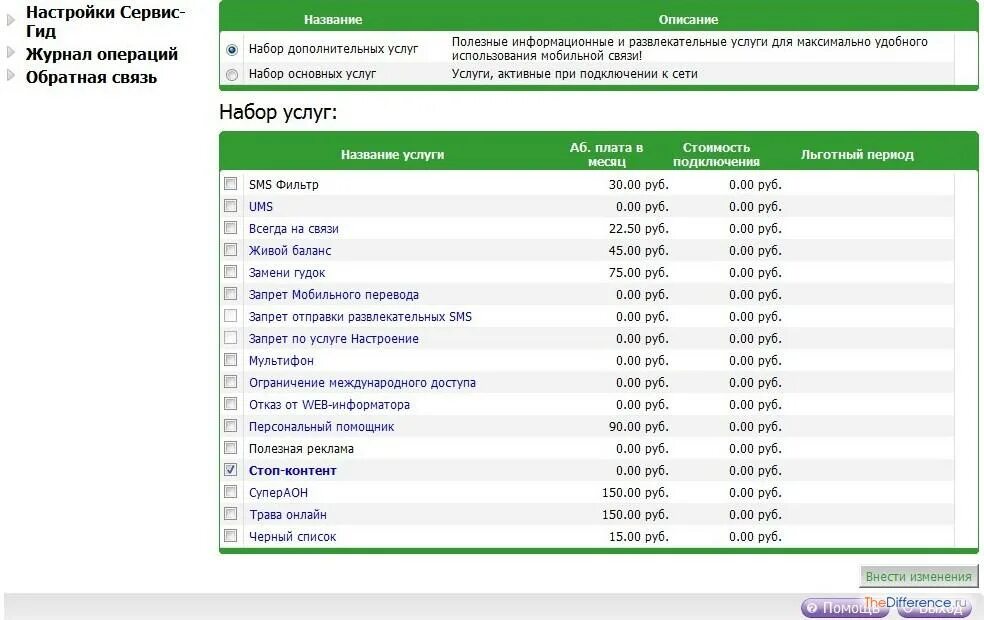
Task: Open 'Ограничение международного доступа' link
Action: [362, 382]
